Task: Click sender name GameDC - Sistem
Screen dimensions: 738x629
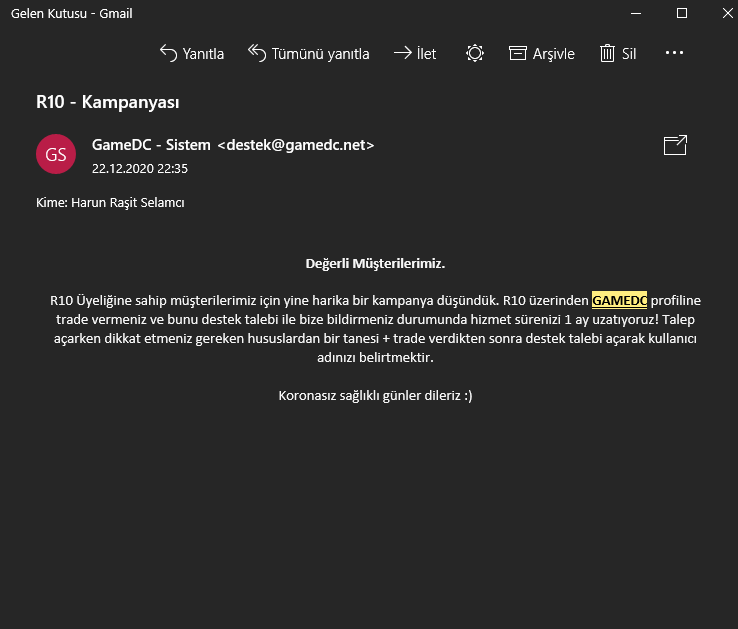Action: tap(151, 145)
